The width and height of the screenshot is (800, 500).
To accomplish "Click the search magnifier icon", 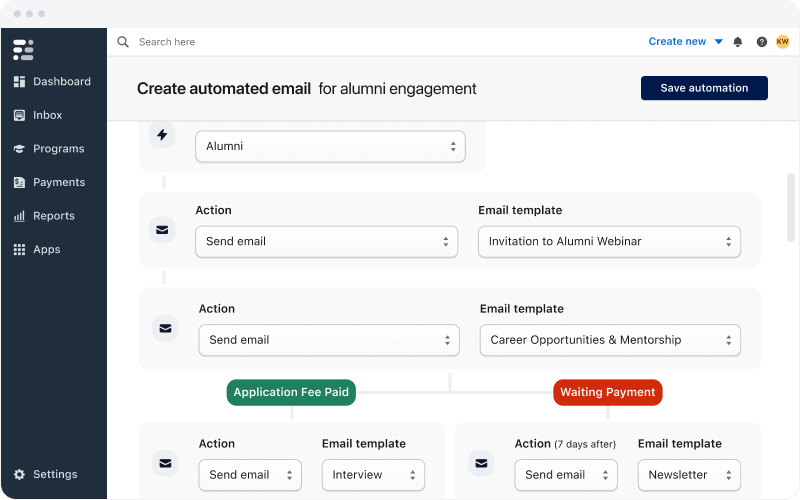I will [123, 42].
